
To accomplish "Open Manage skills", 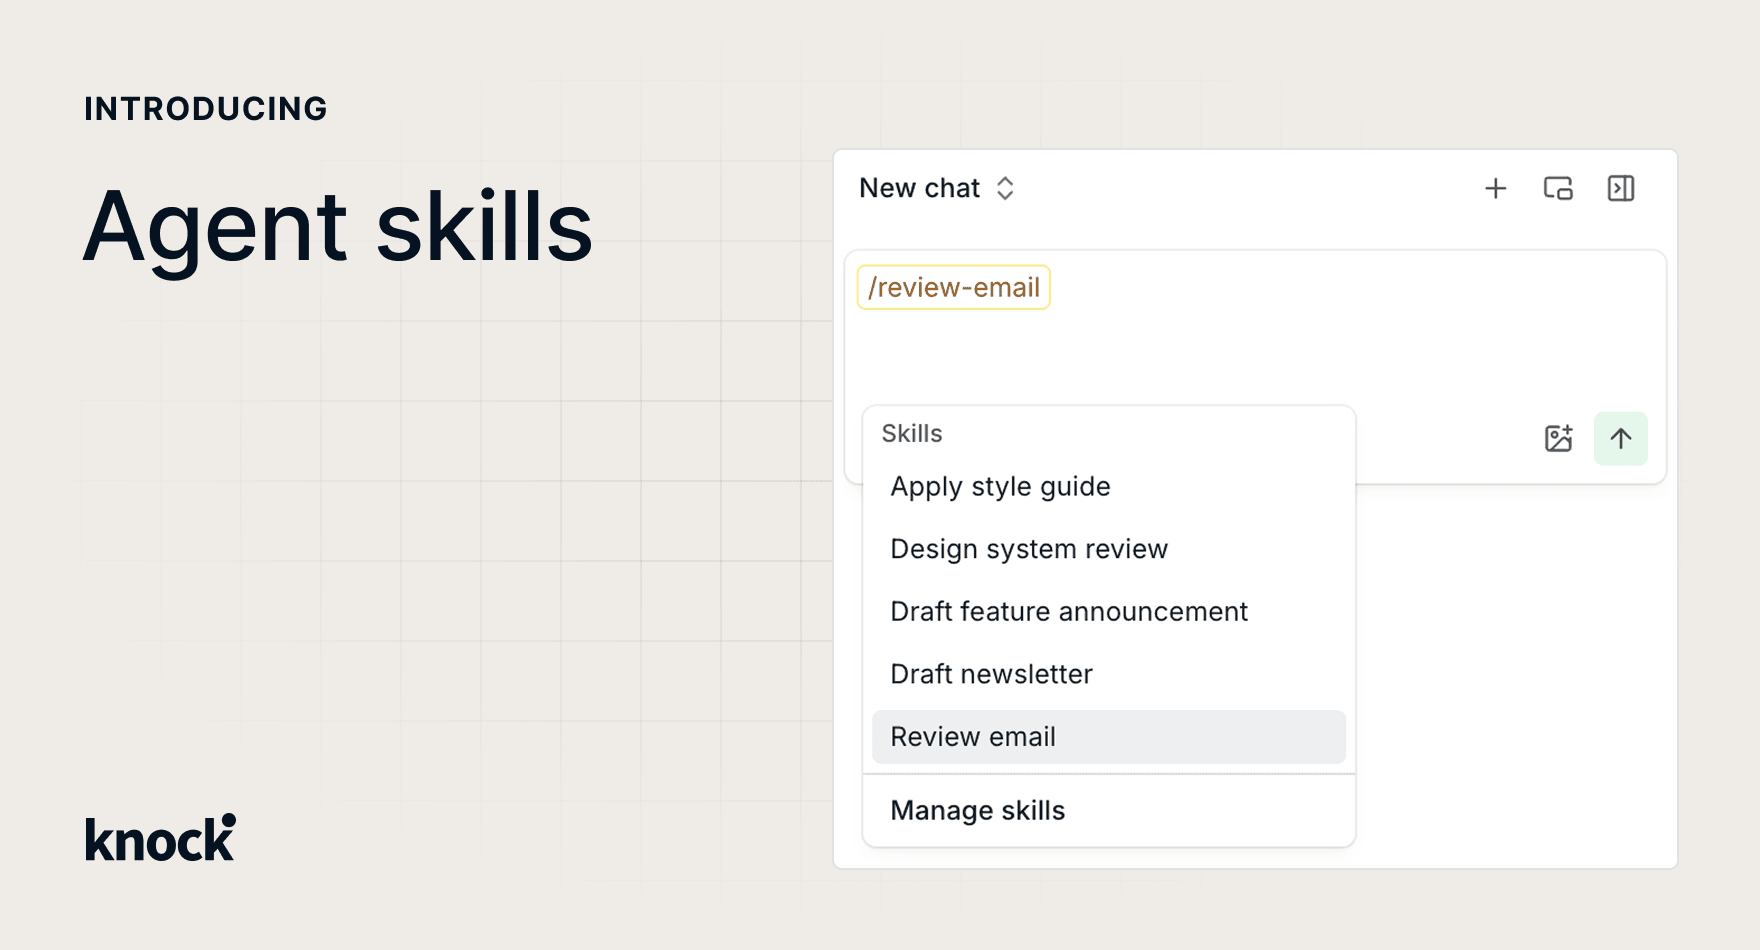I will tap(977, 811).
